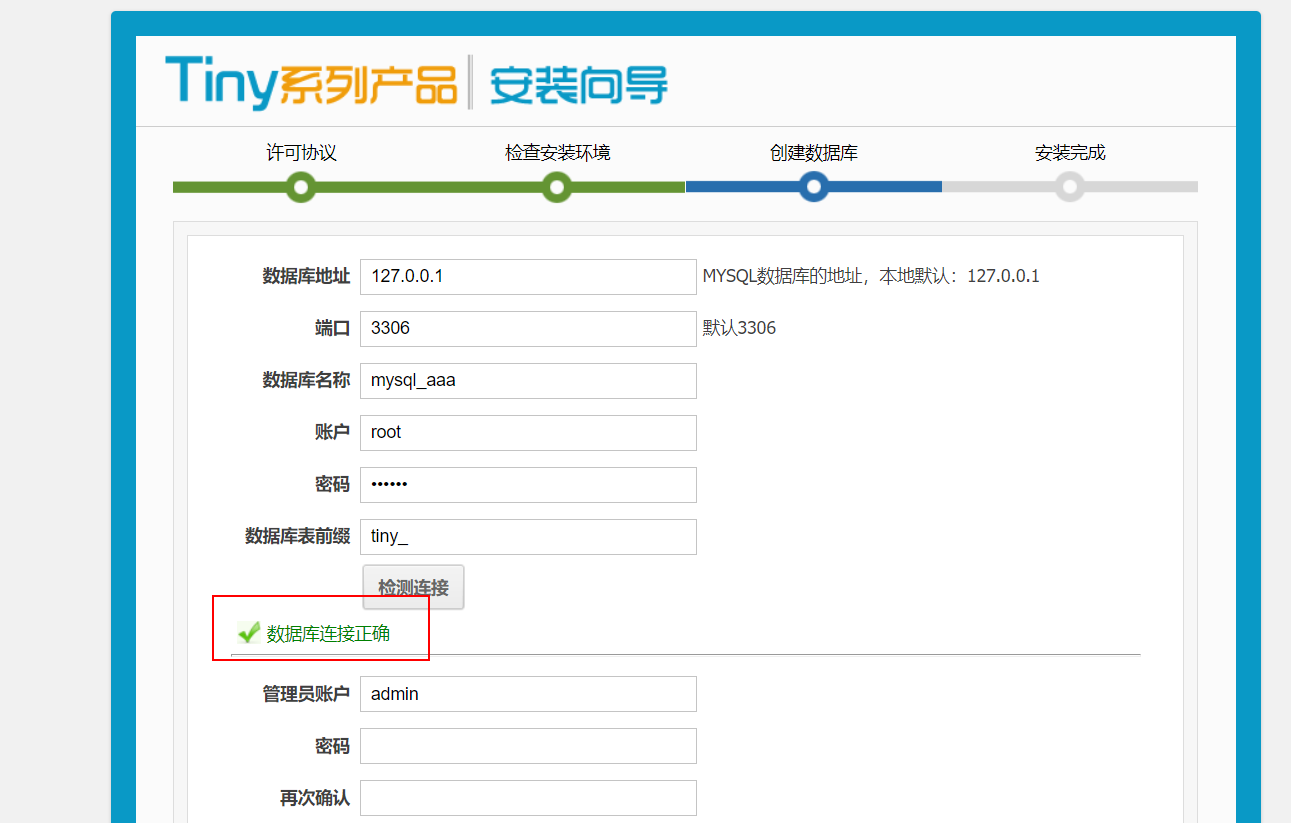Click the 管理员账户 label
Viewport: 1291px width, 823px height.
tap(306, 693)
